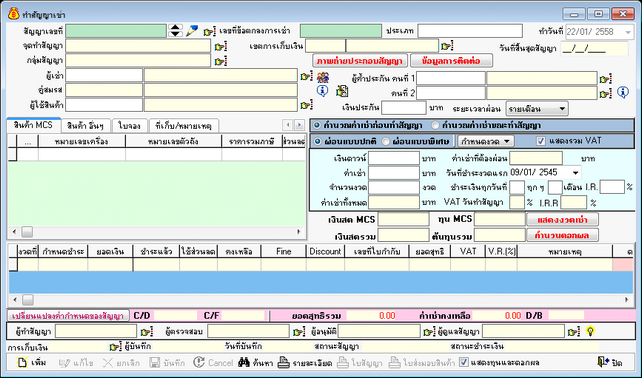Screen dimensions: 642x378
Task: Click the ข้อมูลการติดต่อ button
Action: [x=451, y=61]
